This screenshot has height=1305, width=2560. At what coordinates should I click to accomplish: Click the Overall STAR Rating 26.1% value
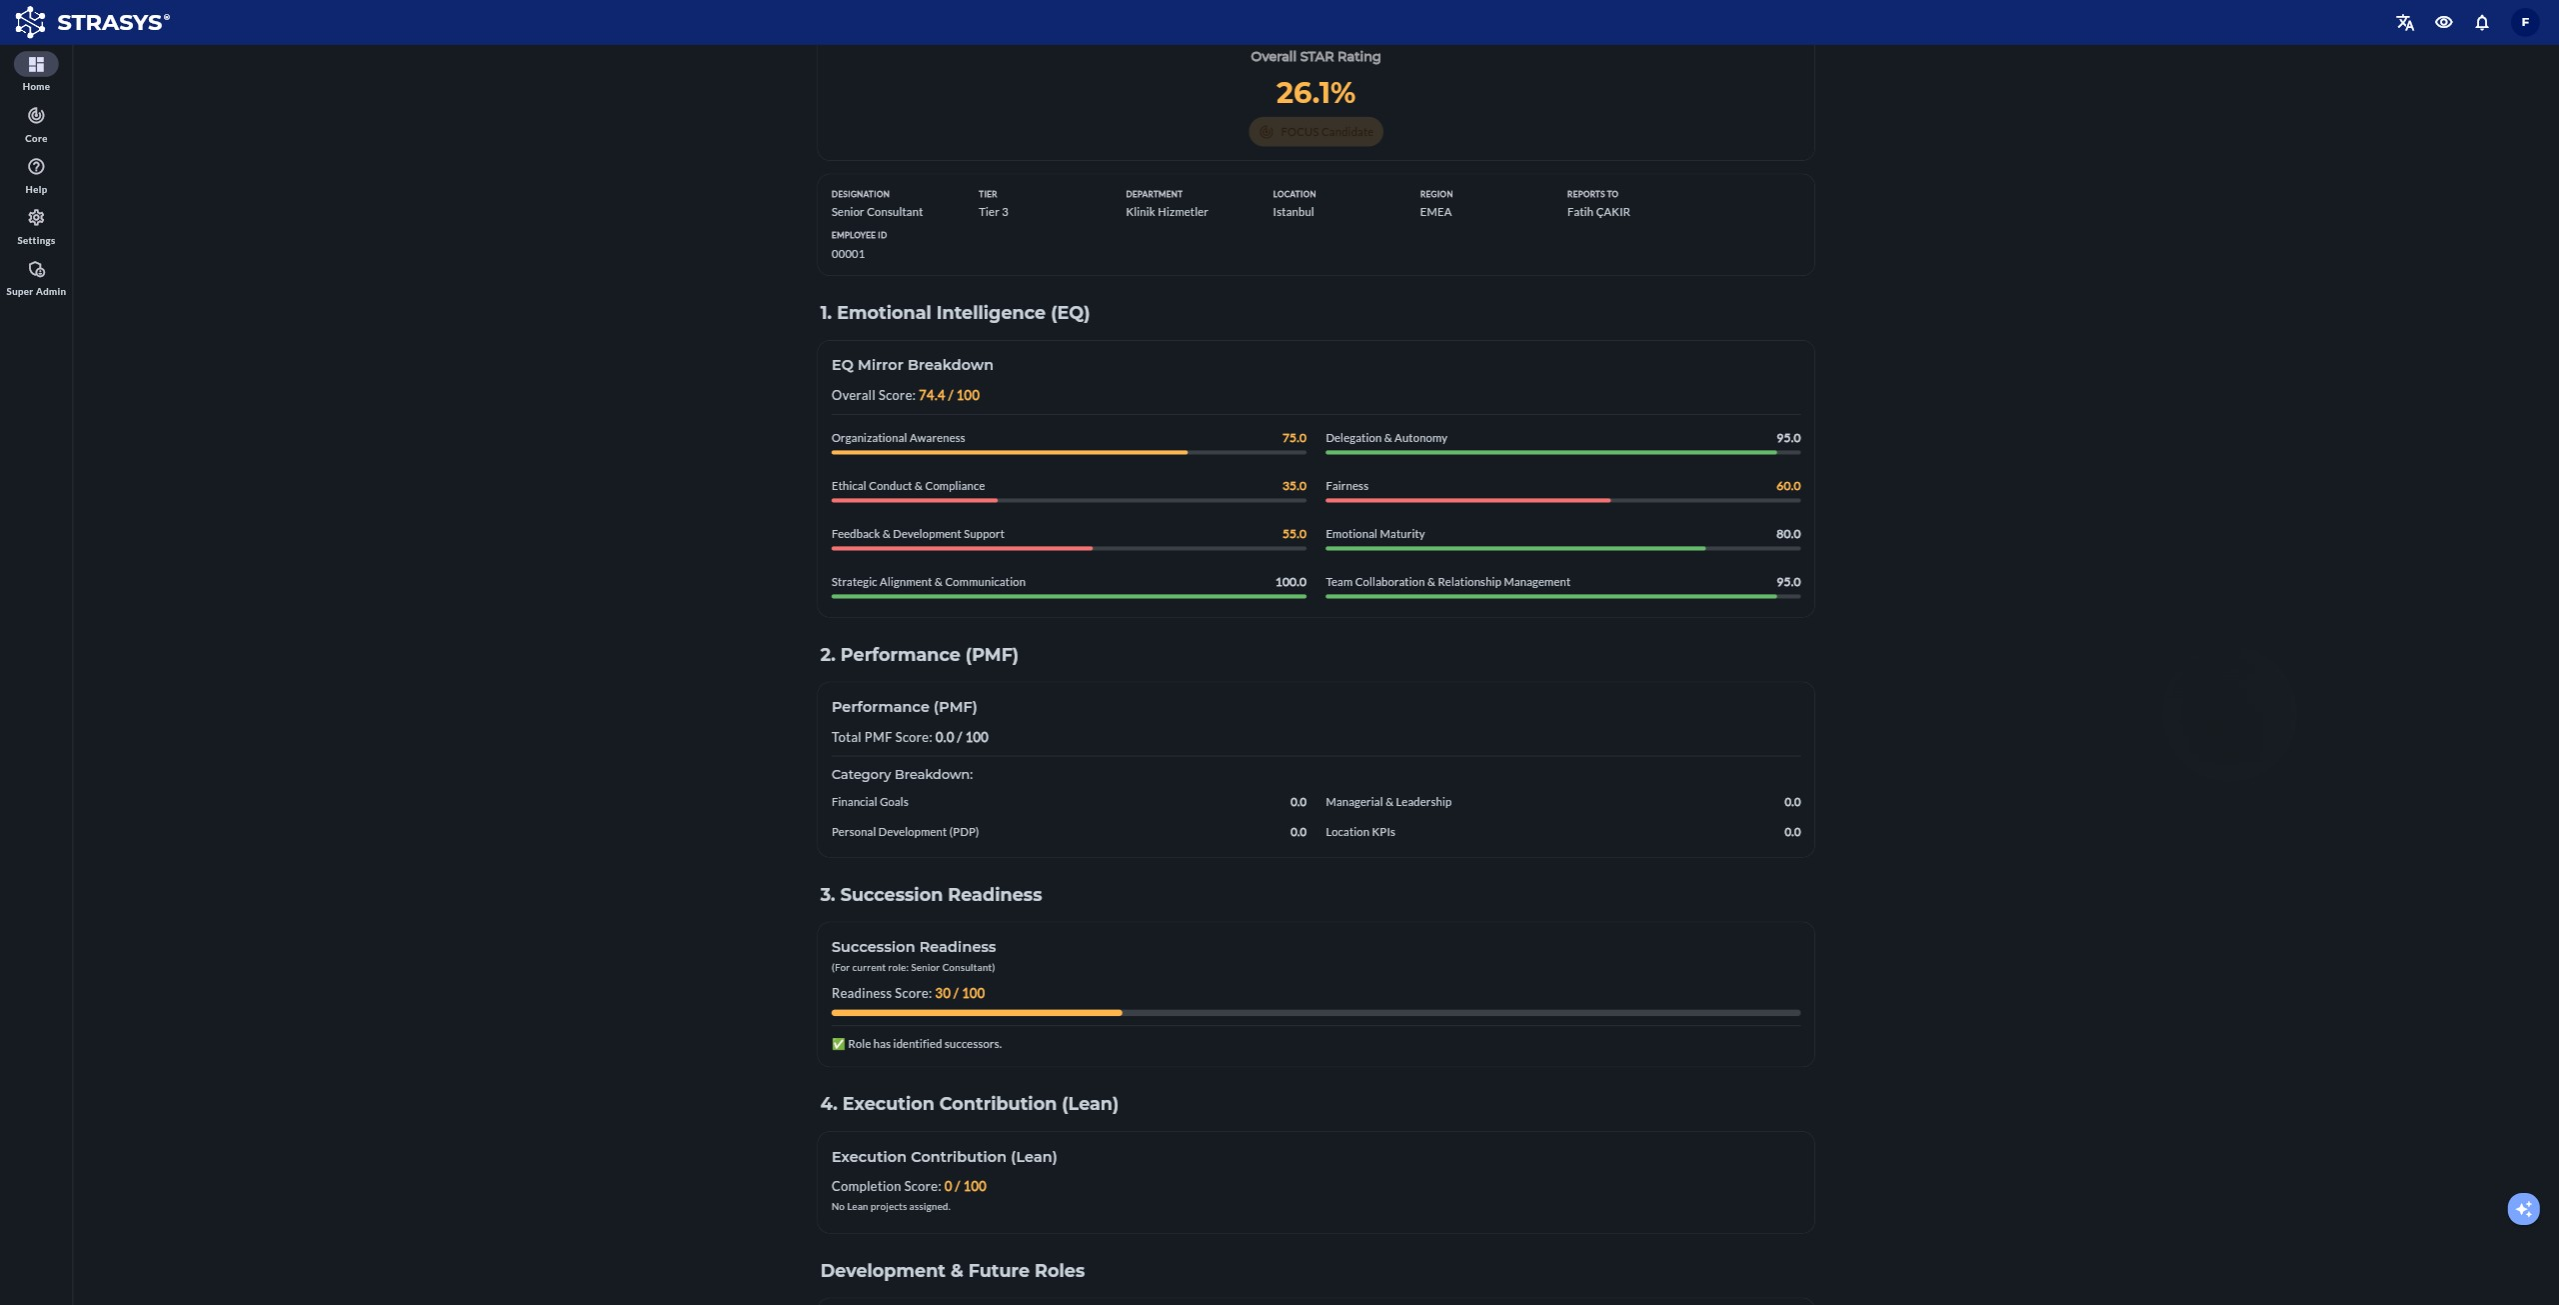click(x=1315, y=93)
